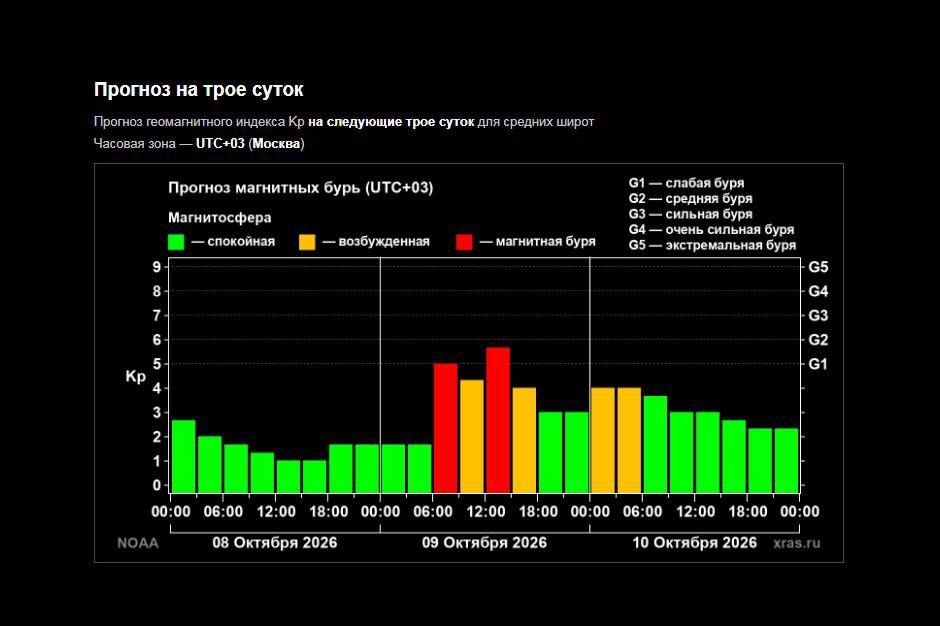Click the '08 Октября 2026' date label
Screen dimensions: 940x626
[275, 543]
